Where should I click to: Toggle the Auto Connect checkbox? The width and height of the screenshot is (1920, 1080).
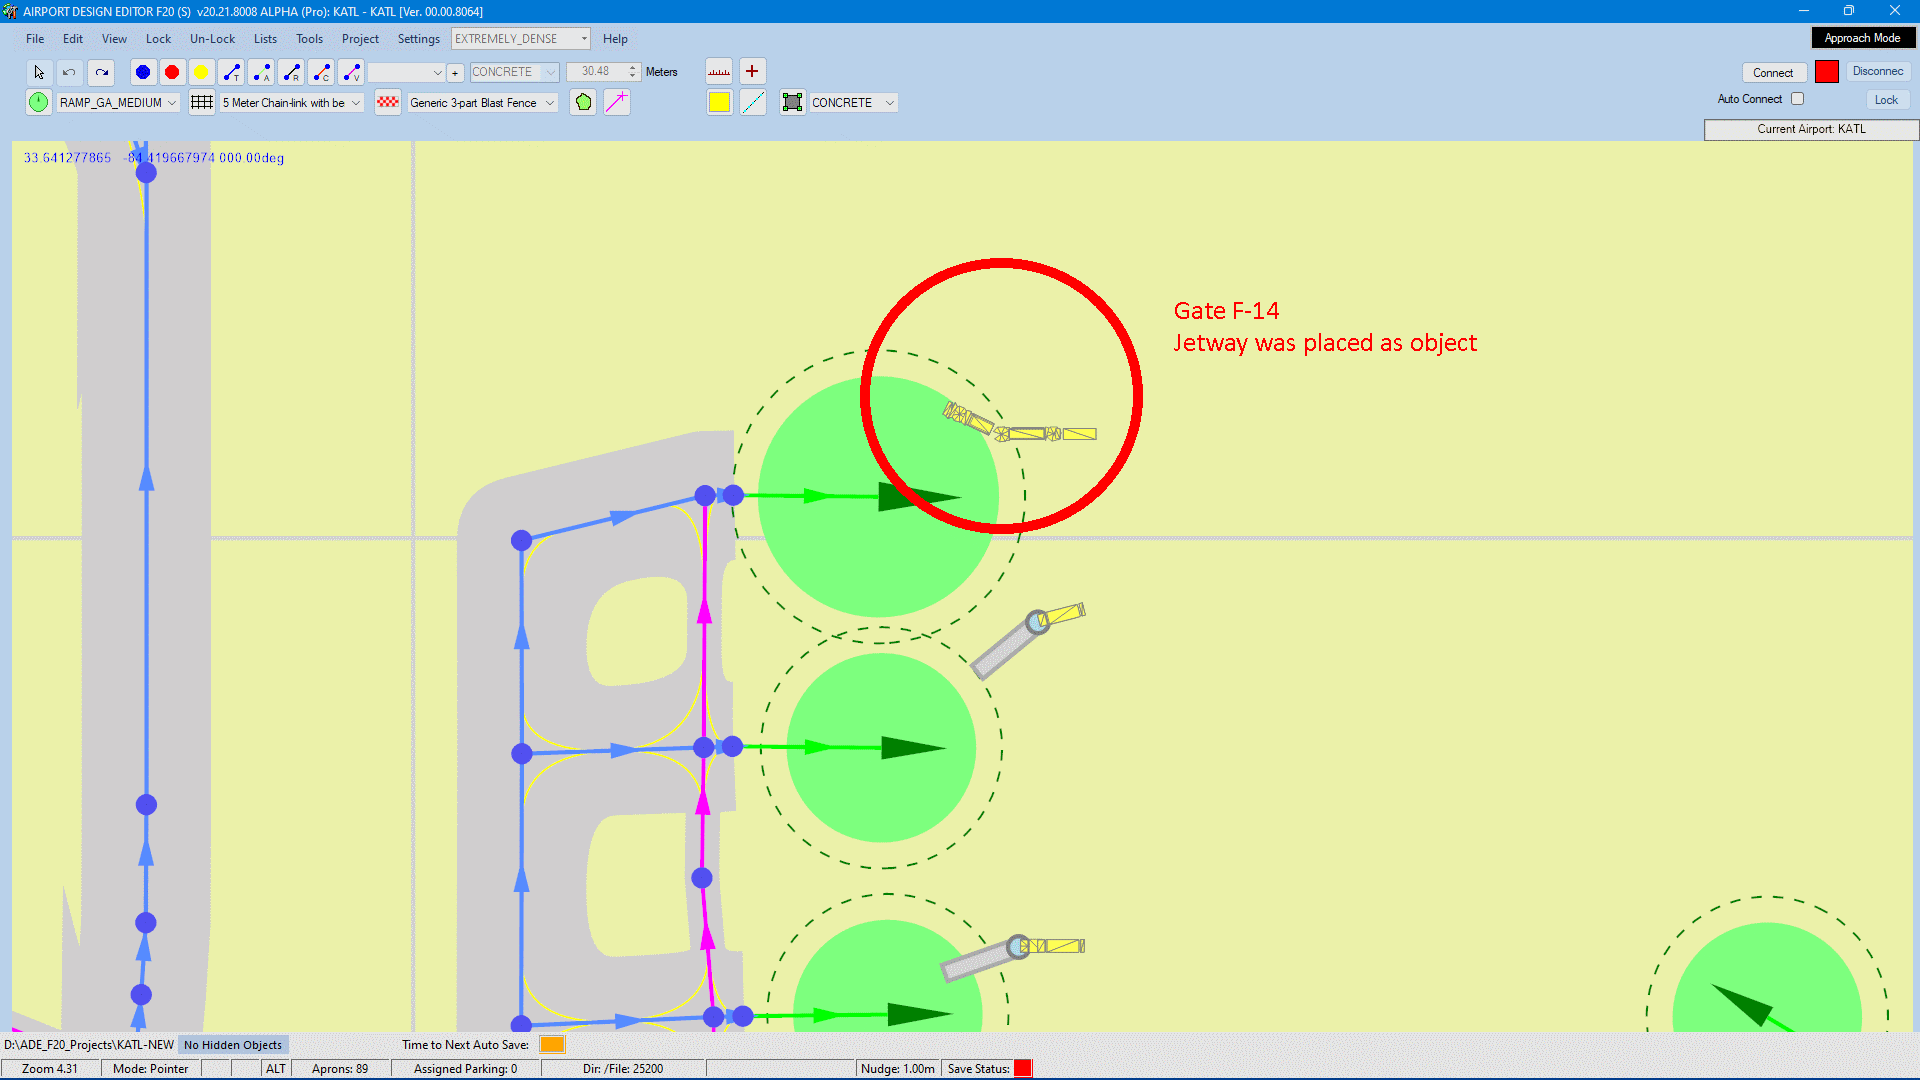1797,99
